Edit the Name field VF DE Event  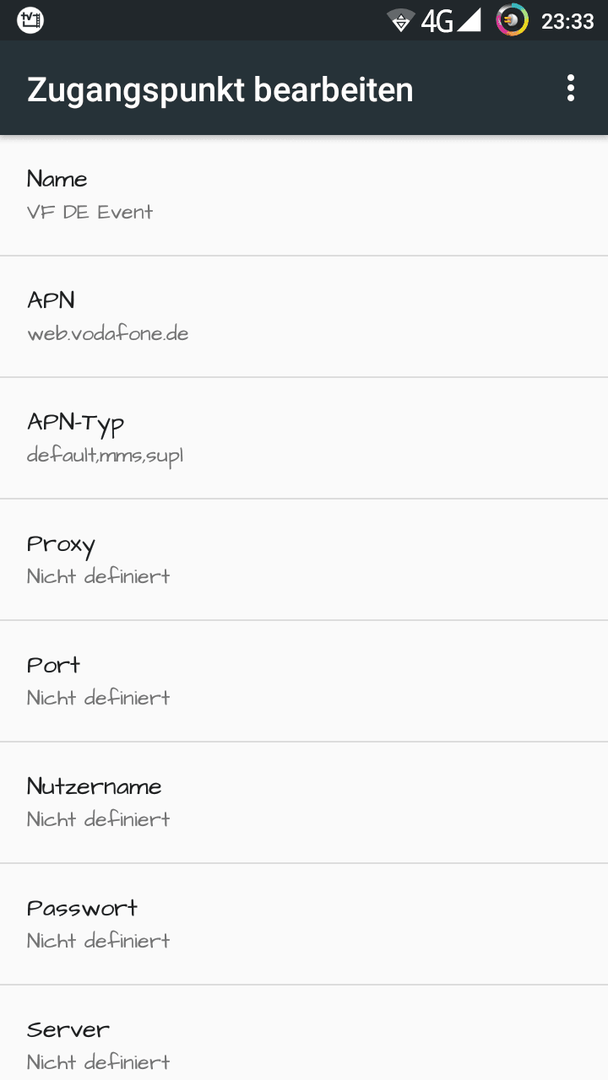[304, 196]
